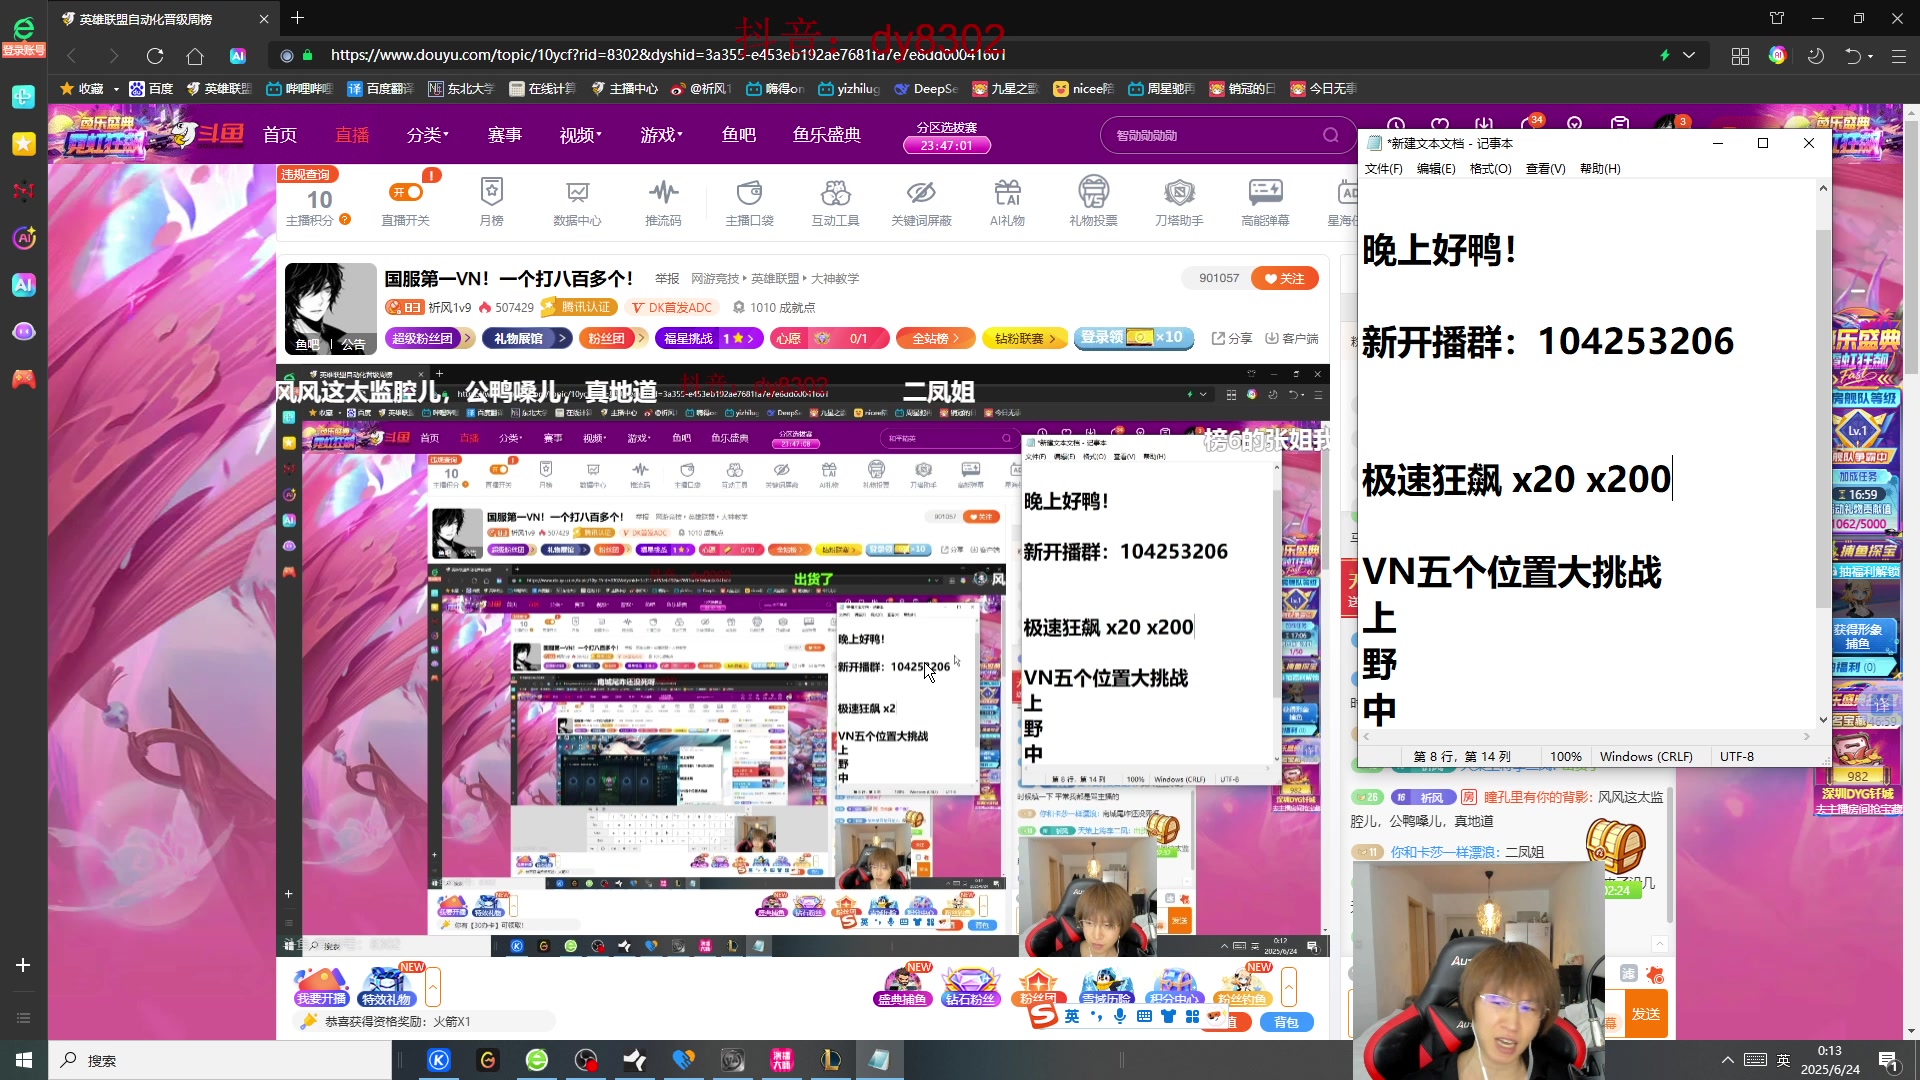Open the 盛典捕鱼 event icon
This screenshot has height=1080, width=1920.
pos(902,986)
